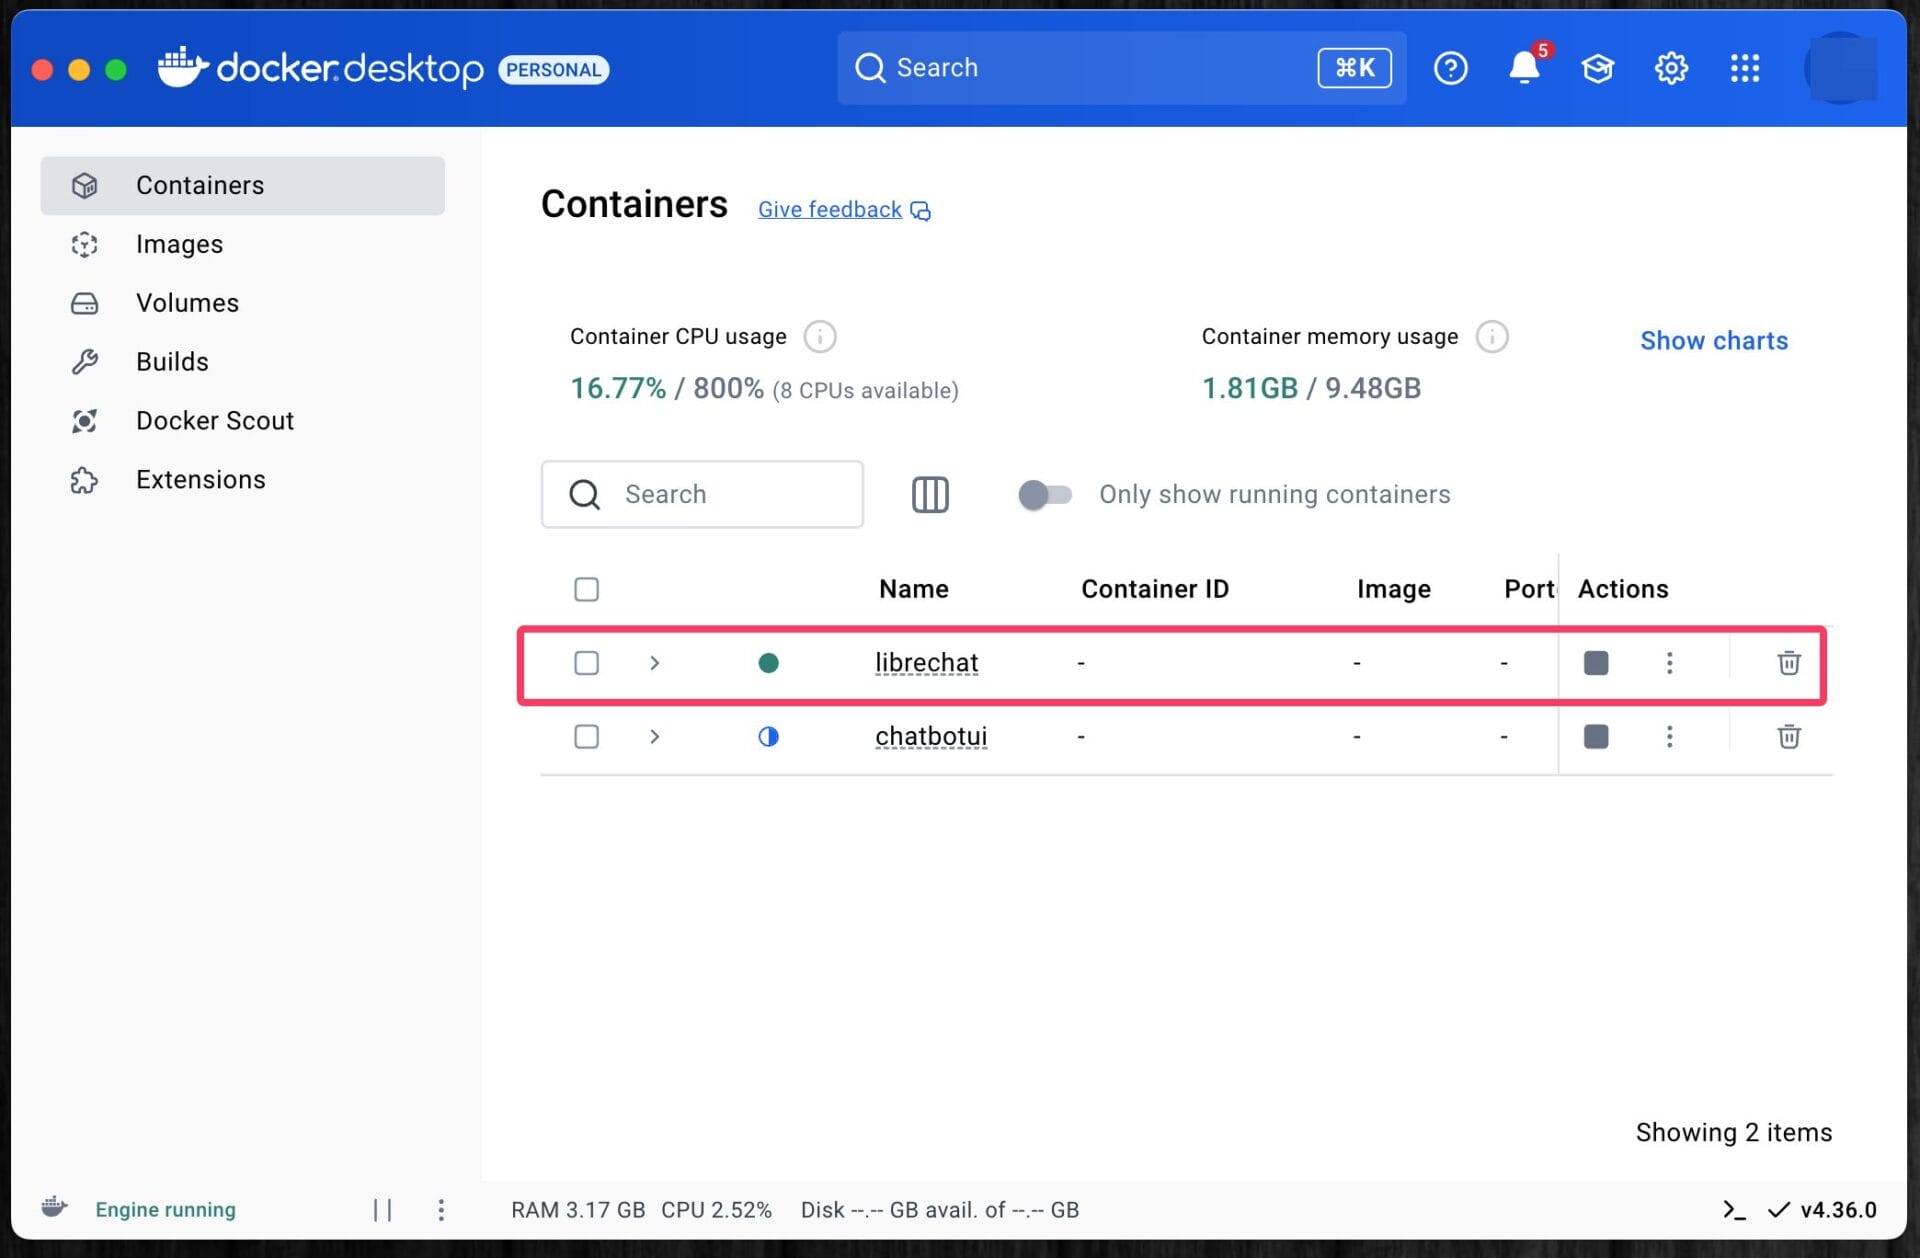Click the manage columns icon
Image resolution: width=1920 pixels, height=1258 pixels.
point(930,494)
